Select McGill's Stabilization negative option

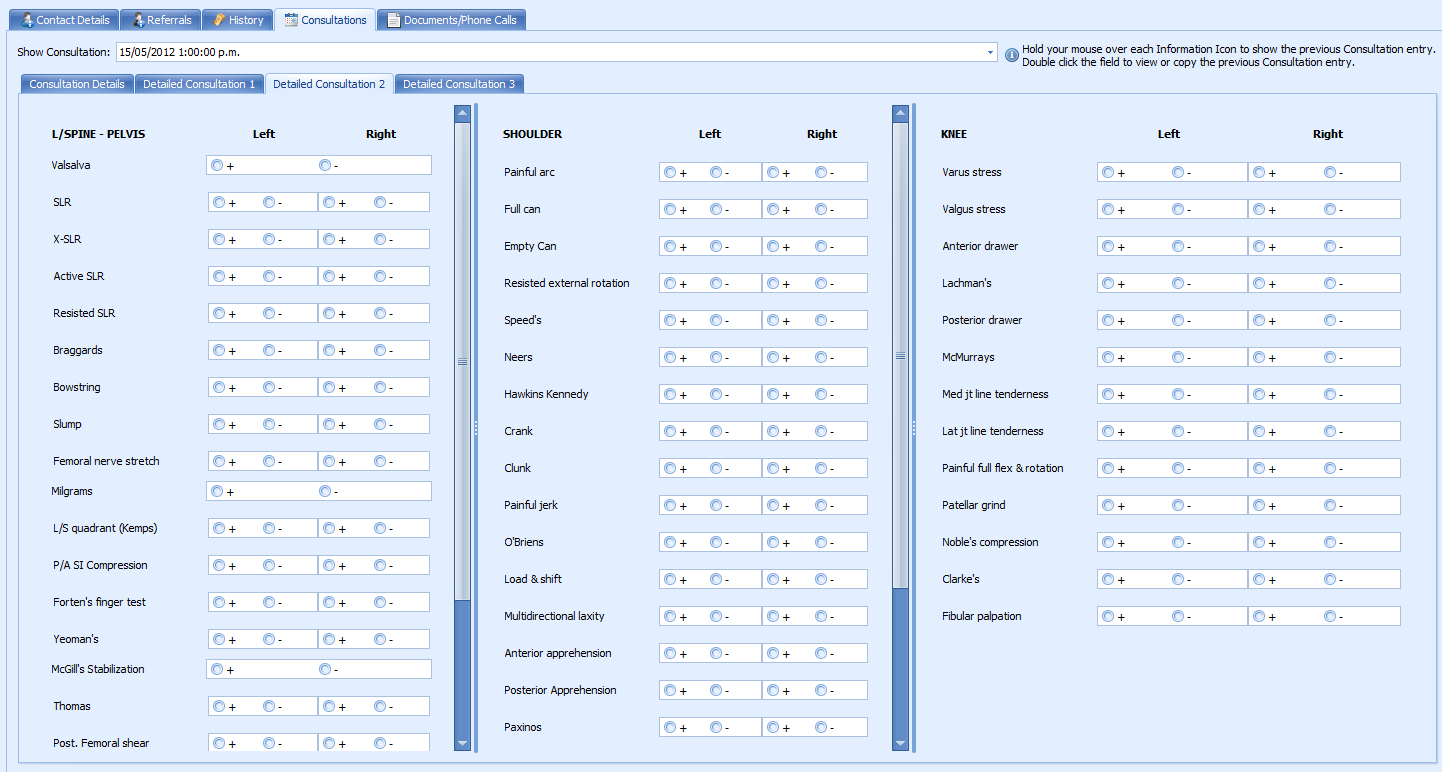(325, 669)
